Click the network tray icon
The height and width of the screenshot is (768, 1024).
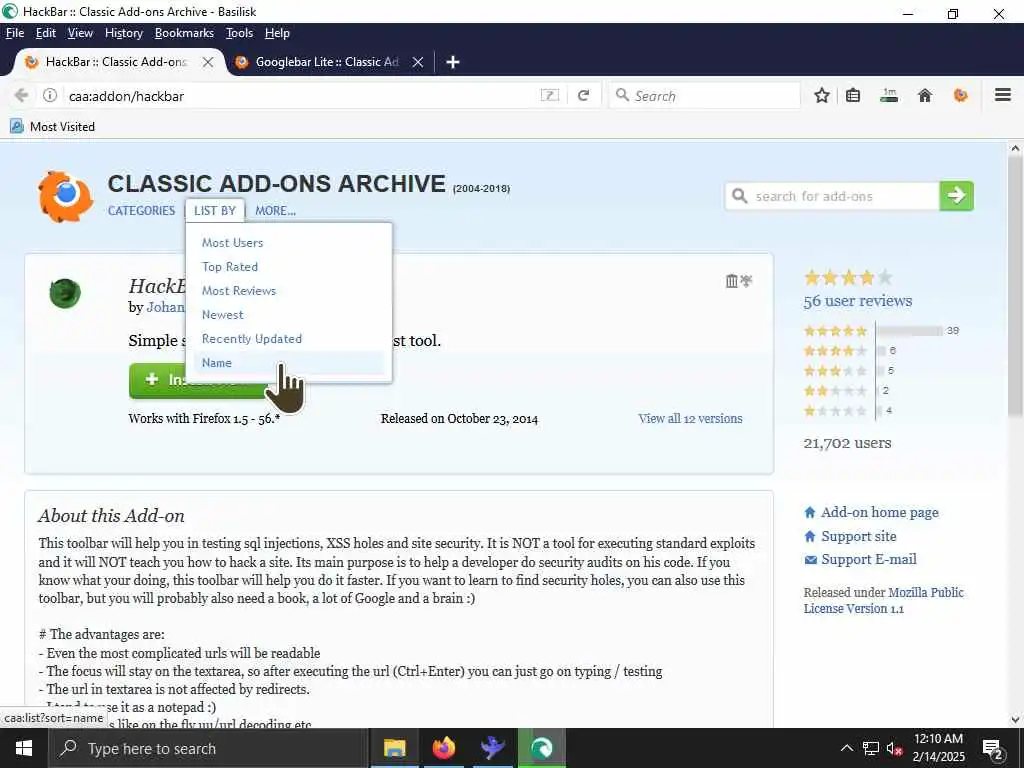pos(871,749)
